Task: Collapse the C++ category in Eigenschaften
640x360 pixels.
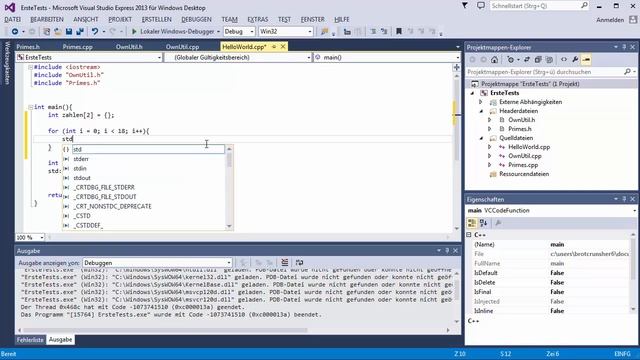Action: point(469,235)
